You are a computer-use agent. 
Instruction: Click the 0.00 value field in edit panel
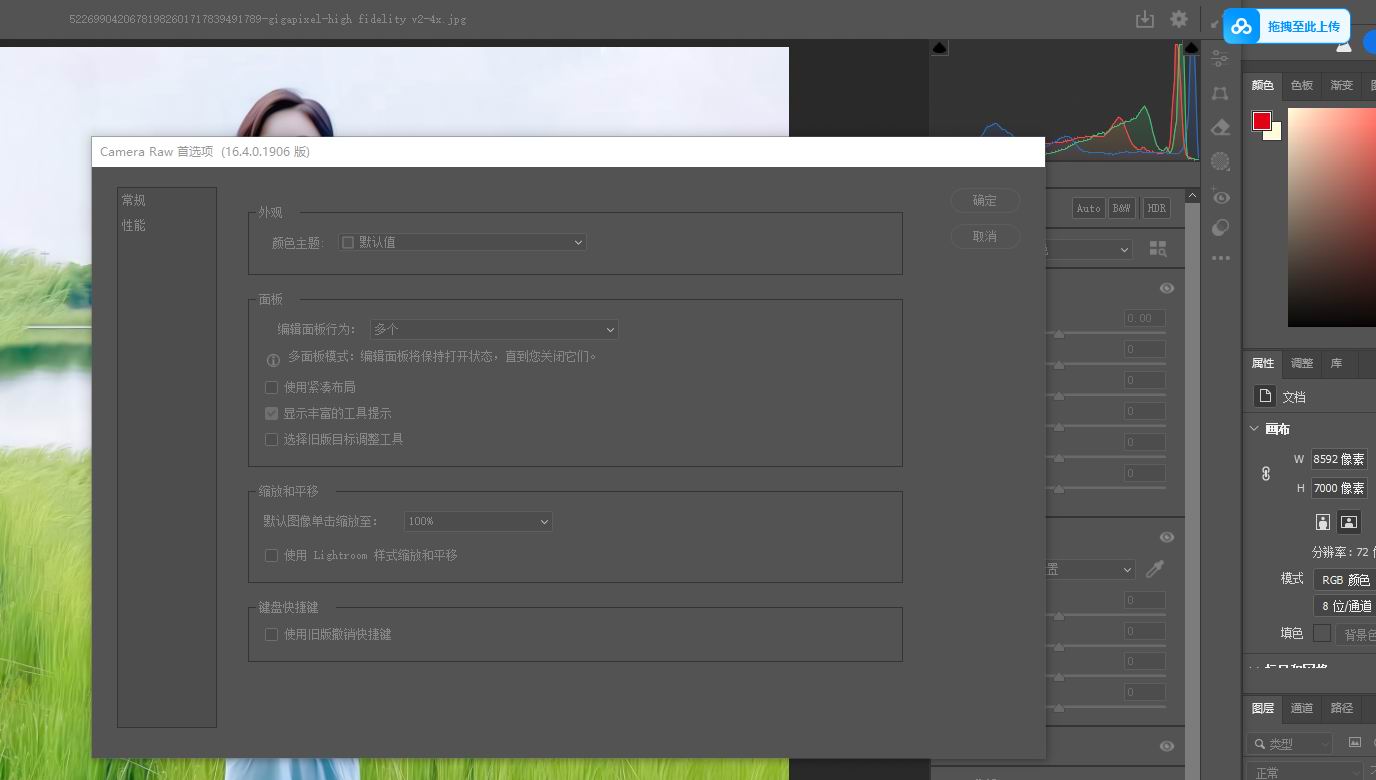tap(1144, 318)
